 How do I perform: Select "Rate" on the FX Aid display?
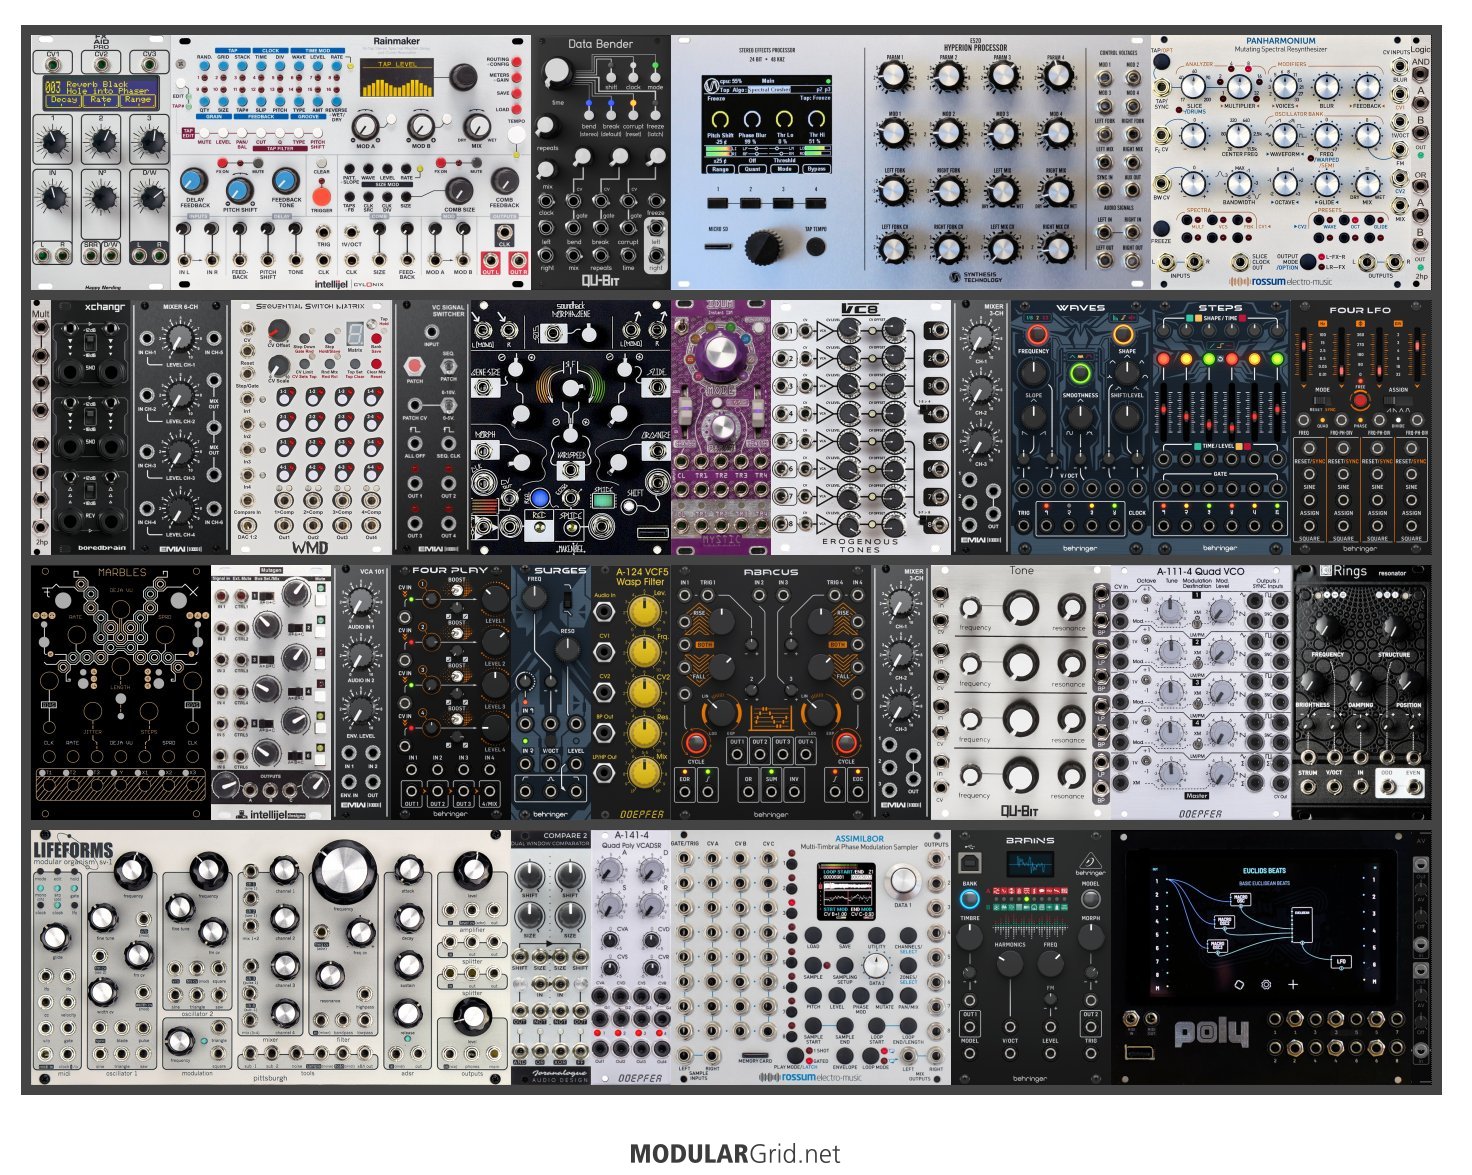tap(101, 100)
